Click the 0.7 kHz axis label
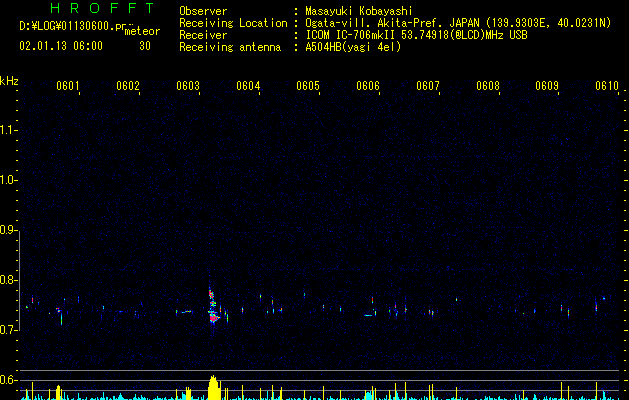This screenshot has width=629, height=400. (8, 330)
